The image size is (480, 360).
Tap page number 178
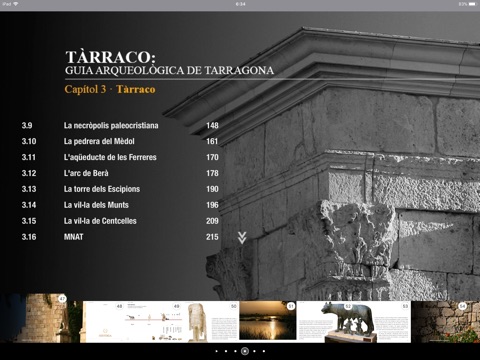point(212,173)
